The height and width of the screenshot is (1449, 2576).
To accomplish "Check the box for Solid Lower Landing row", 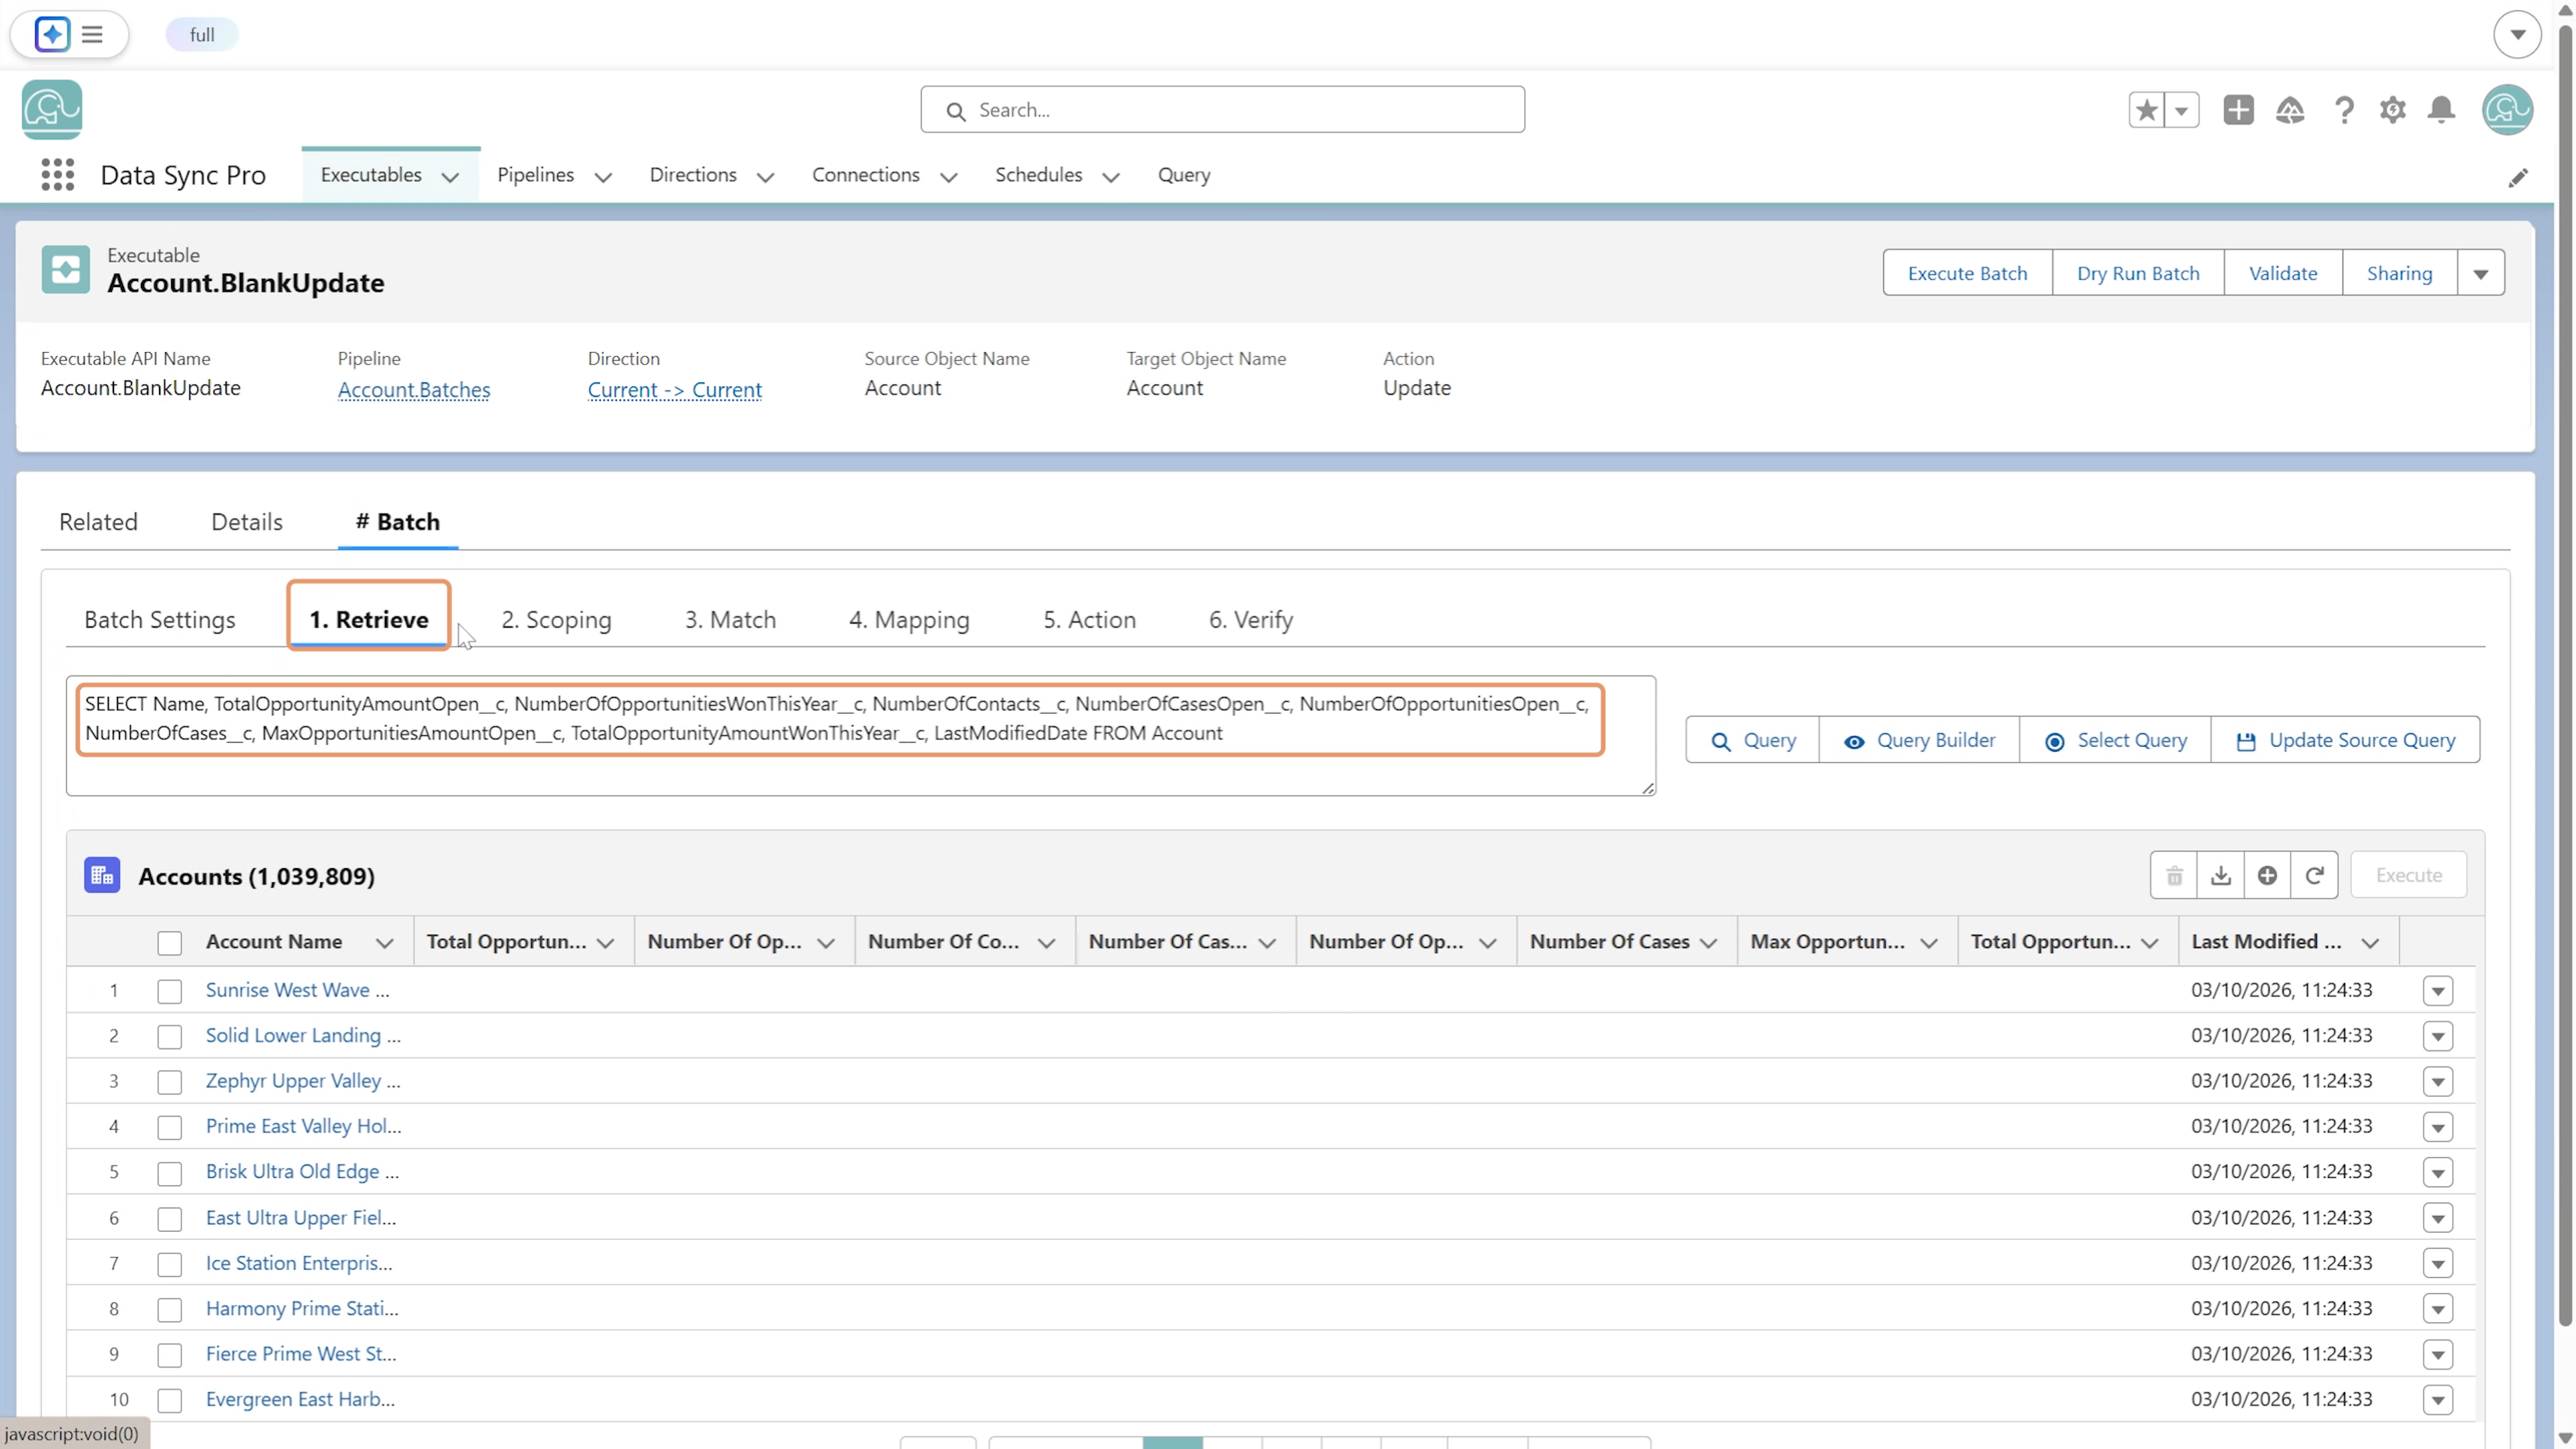I will point(170,1036).
